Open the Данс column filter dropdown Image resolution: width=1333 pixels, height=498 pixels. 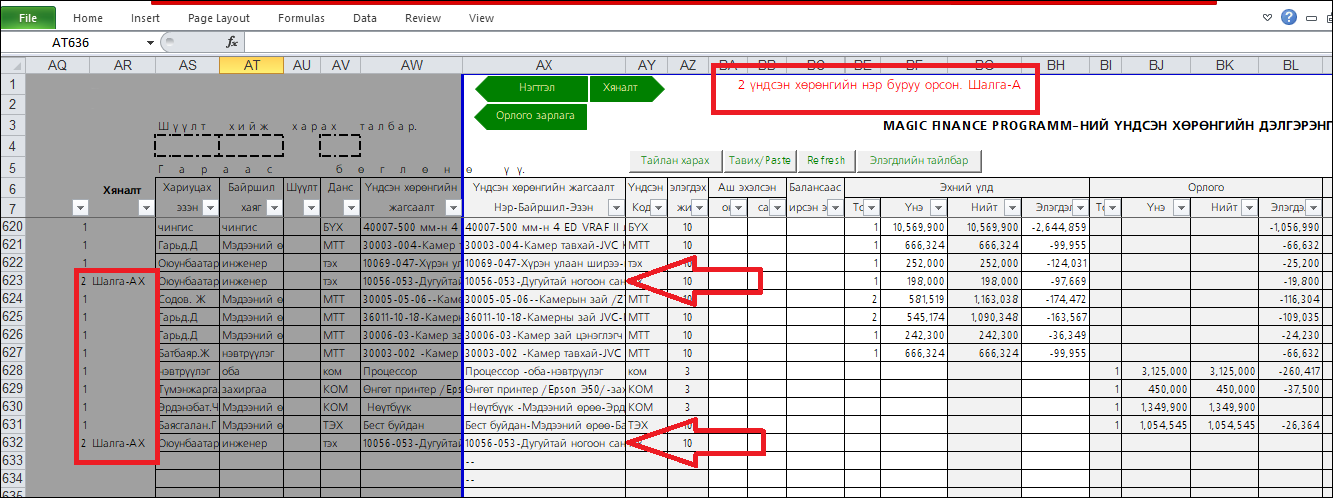pos(348,207)
